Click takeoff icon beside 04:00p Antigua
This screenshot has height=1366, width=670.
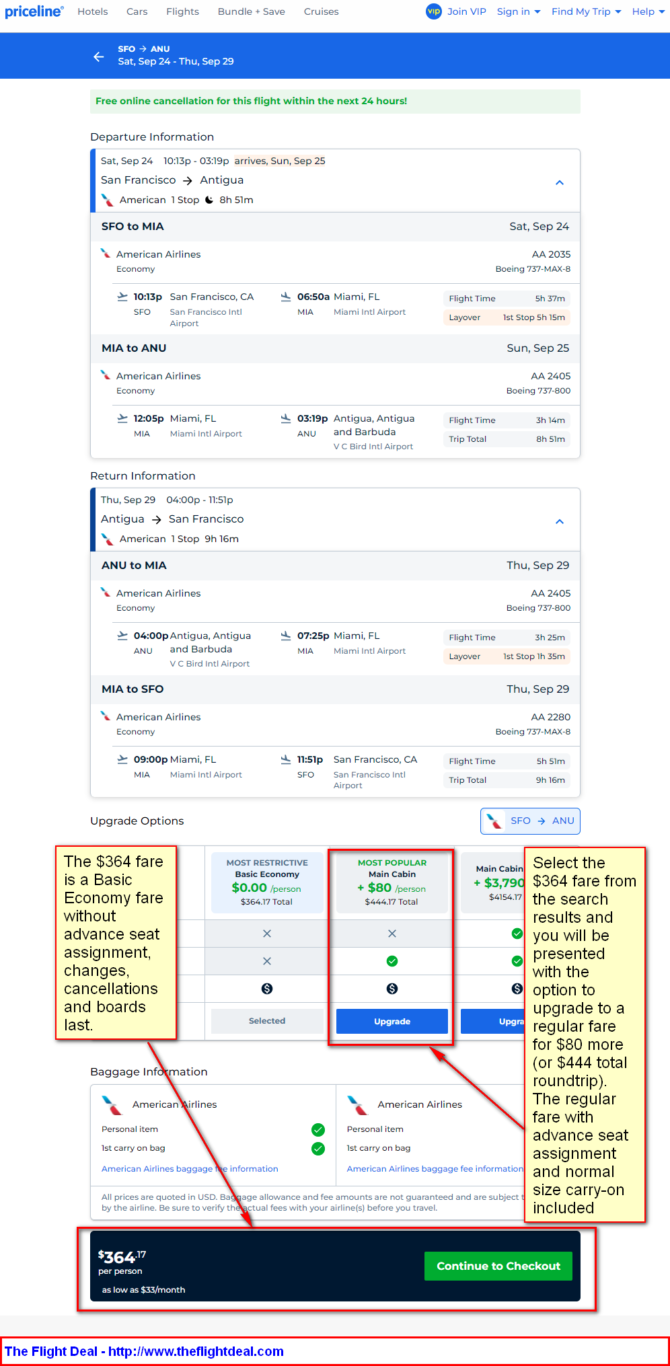click(123, 636)
